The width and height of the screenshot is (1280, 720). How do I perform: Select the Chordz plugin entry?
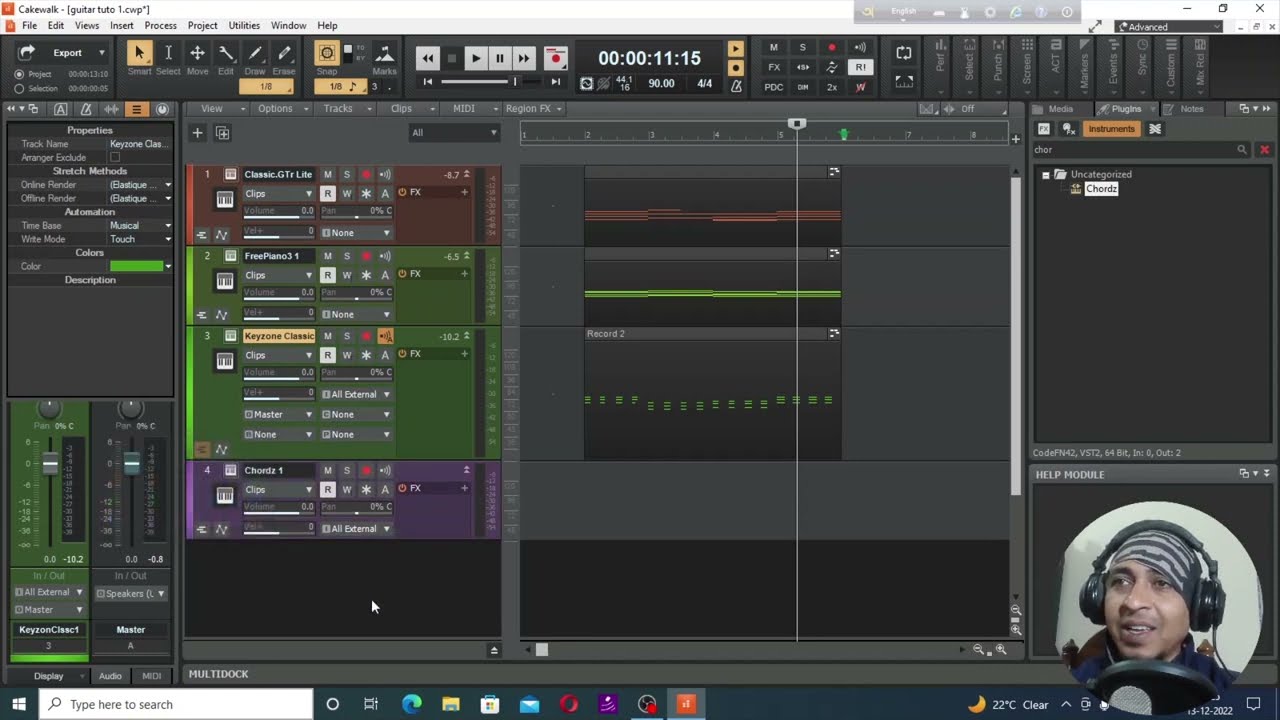tap(1101, 189)
